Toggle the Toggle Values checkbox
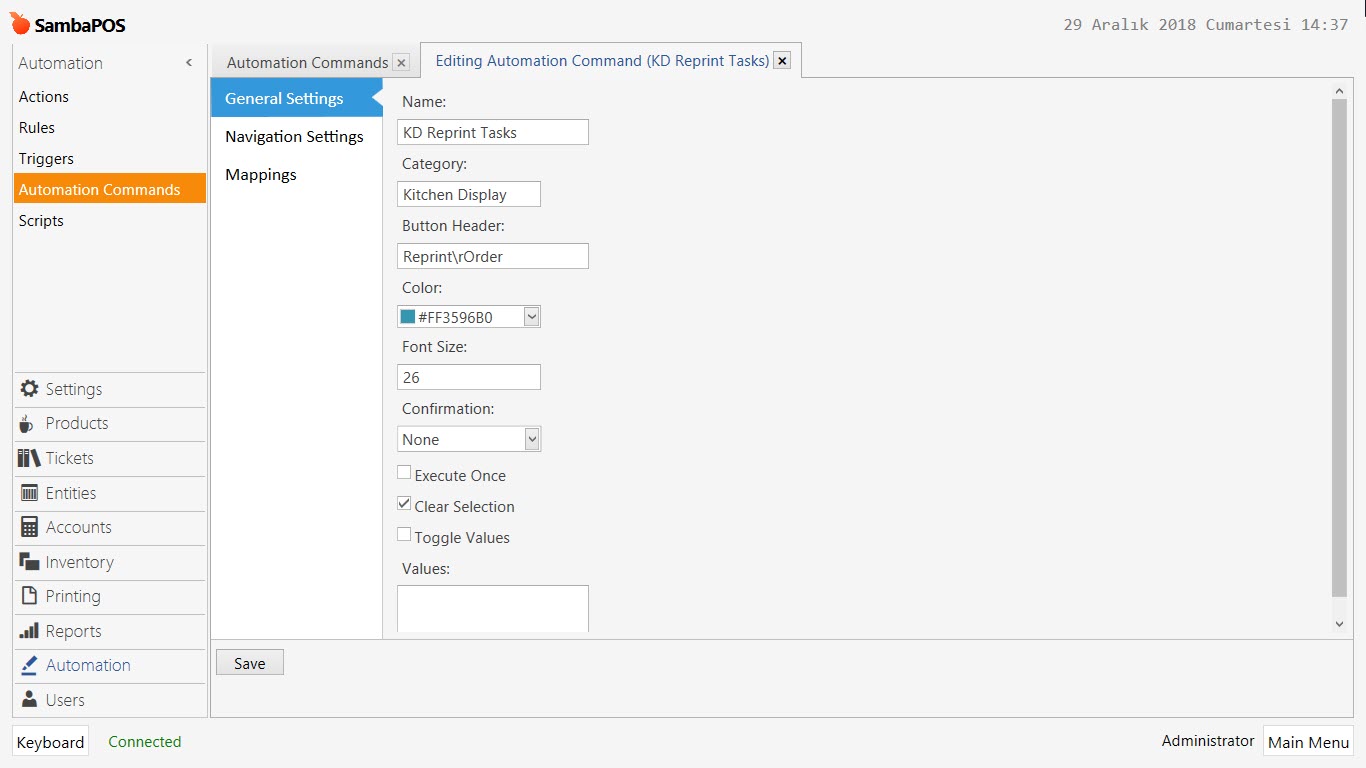The height and width of the screenshot is (768, 1366). [404, 535]
